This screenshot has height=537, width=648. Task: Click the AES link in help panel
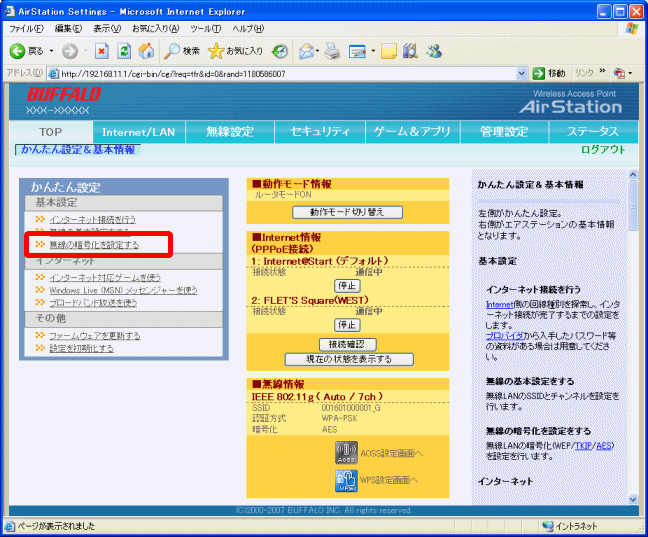(603, 446)
